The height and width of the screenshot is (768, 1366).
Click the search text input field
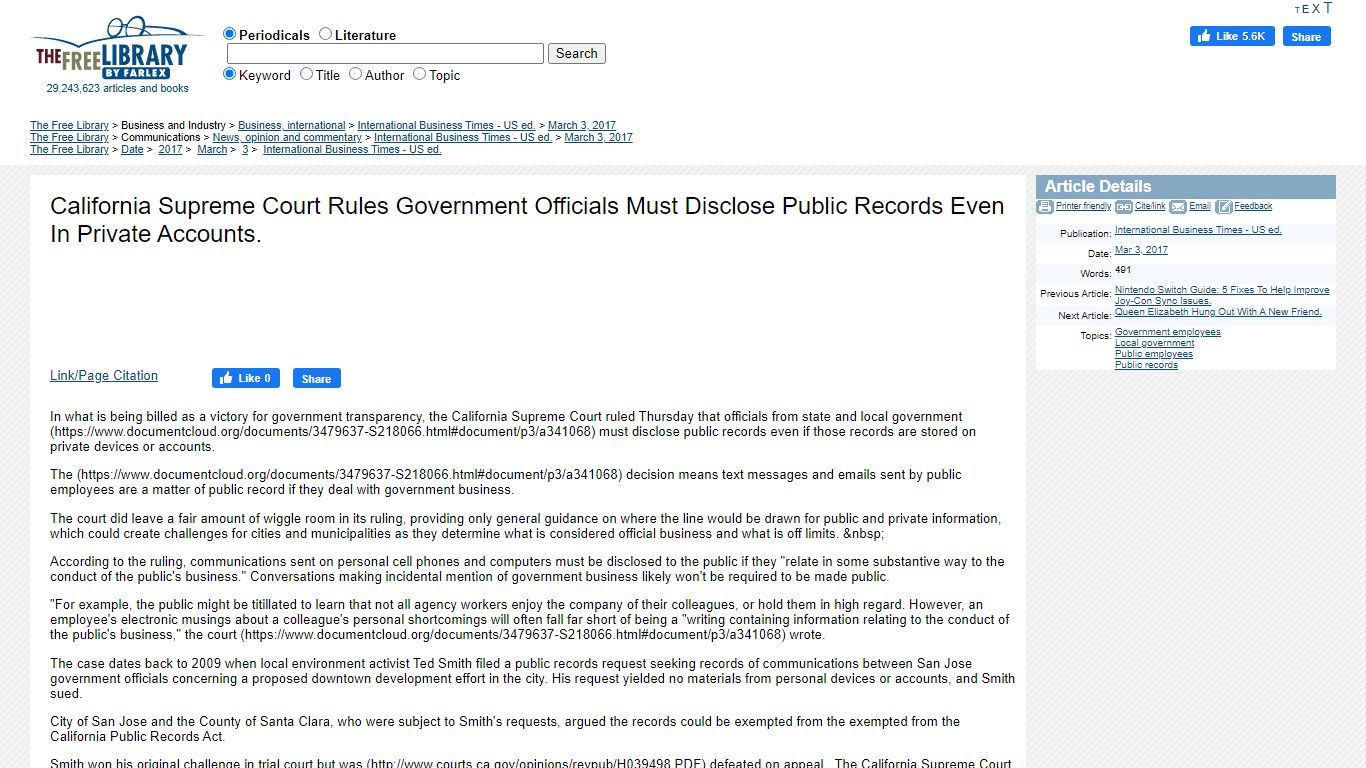coord(385,54)
